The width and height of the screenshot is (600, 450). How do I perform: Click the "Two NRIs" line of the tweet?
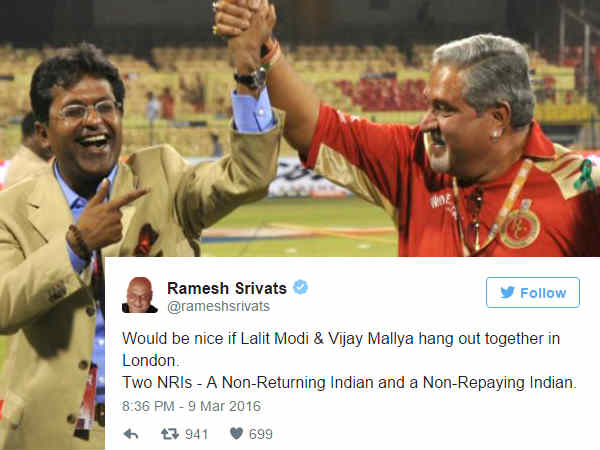pyautogui.click(x=349, y=383)
